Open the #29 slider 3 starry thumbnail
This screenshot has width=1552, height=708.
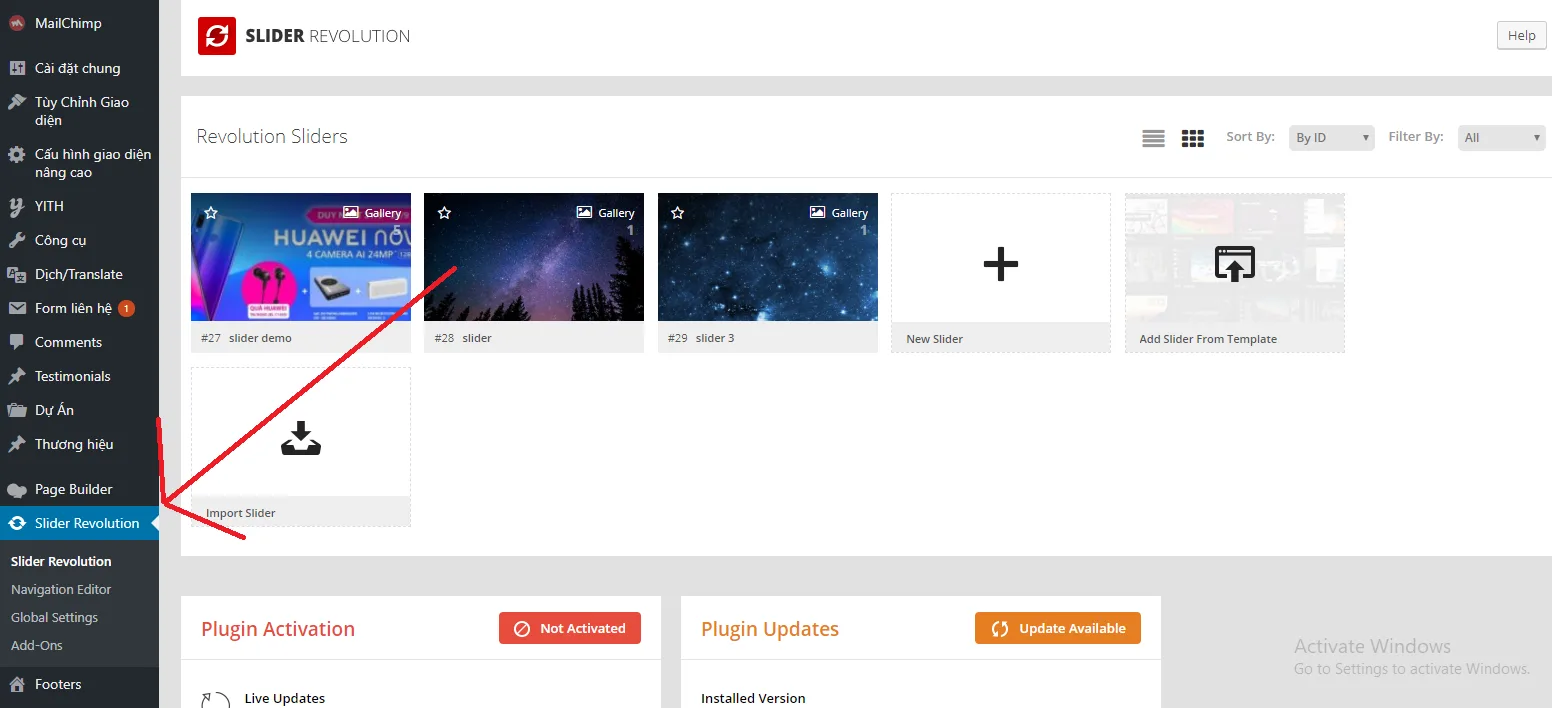click(x=768, y=257)
